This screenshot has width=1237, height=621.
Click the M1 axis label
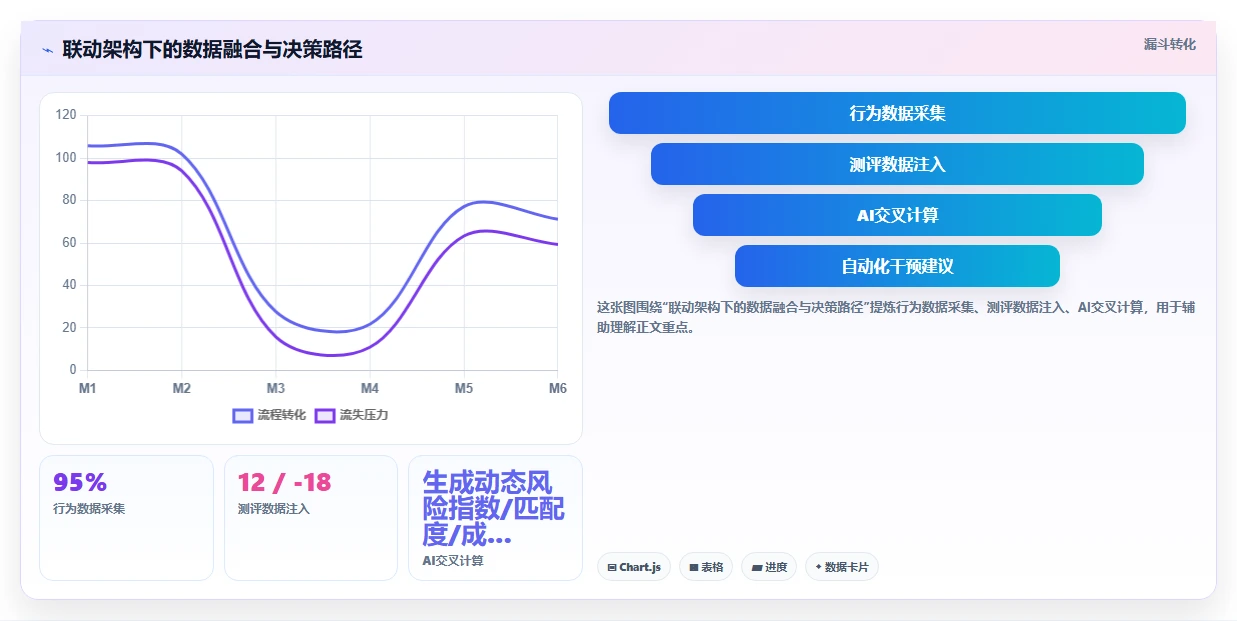tap(88, 388)
